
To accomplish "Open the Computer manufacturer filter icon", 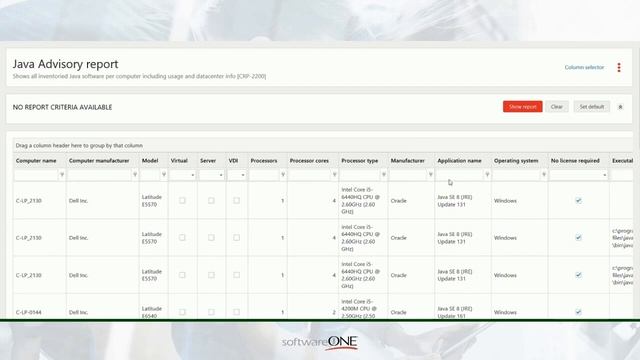I will [x=135, y=175].
